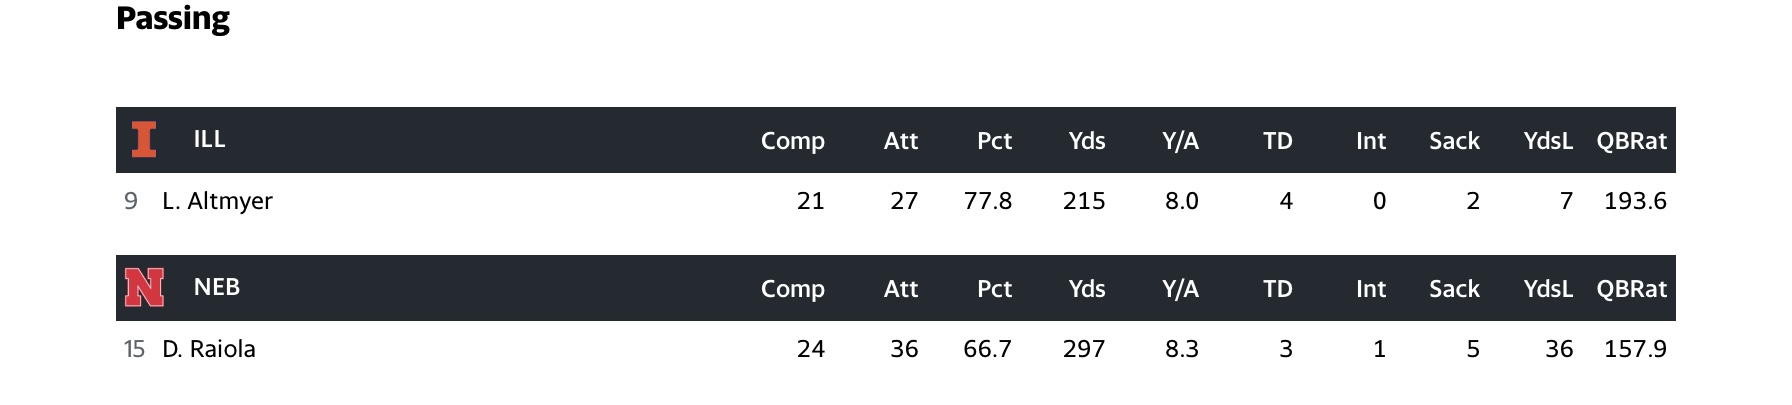Click QBRat column header in ILL table
Image resolution: width=1792 pixels, height=405 pixels.
1631,141
